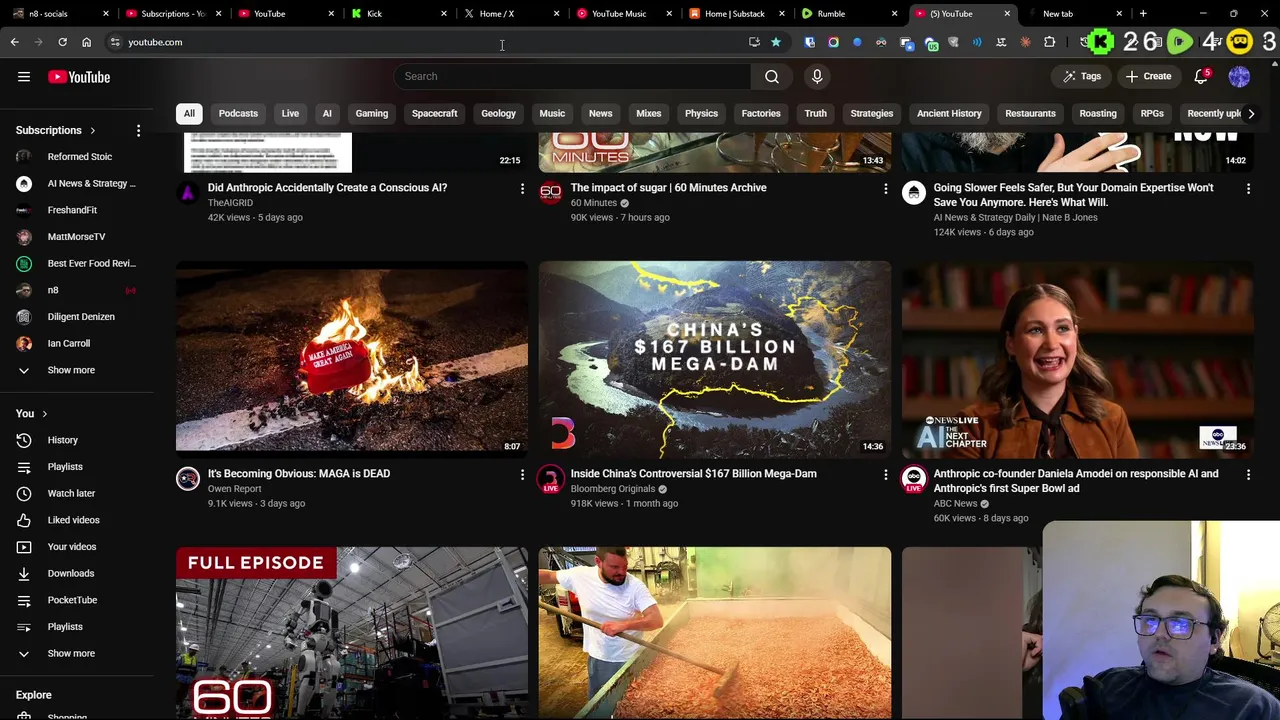Open the account avatar menu

coord(1239,77)
